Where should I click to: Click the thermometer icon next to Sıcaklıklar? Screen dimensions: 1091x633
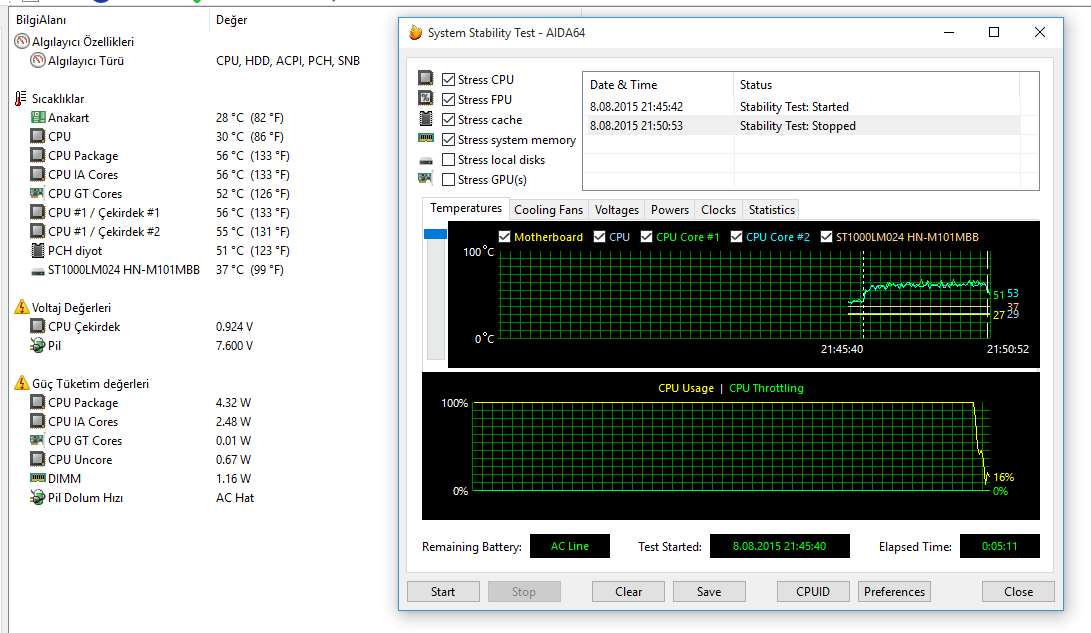tap(21, 99)
